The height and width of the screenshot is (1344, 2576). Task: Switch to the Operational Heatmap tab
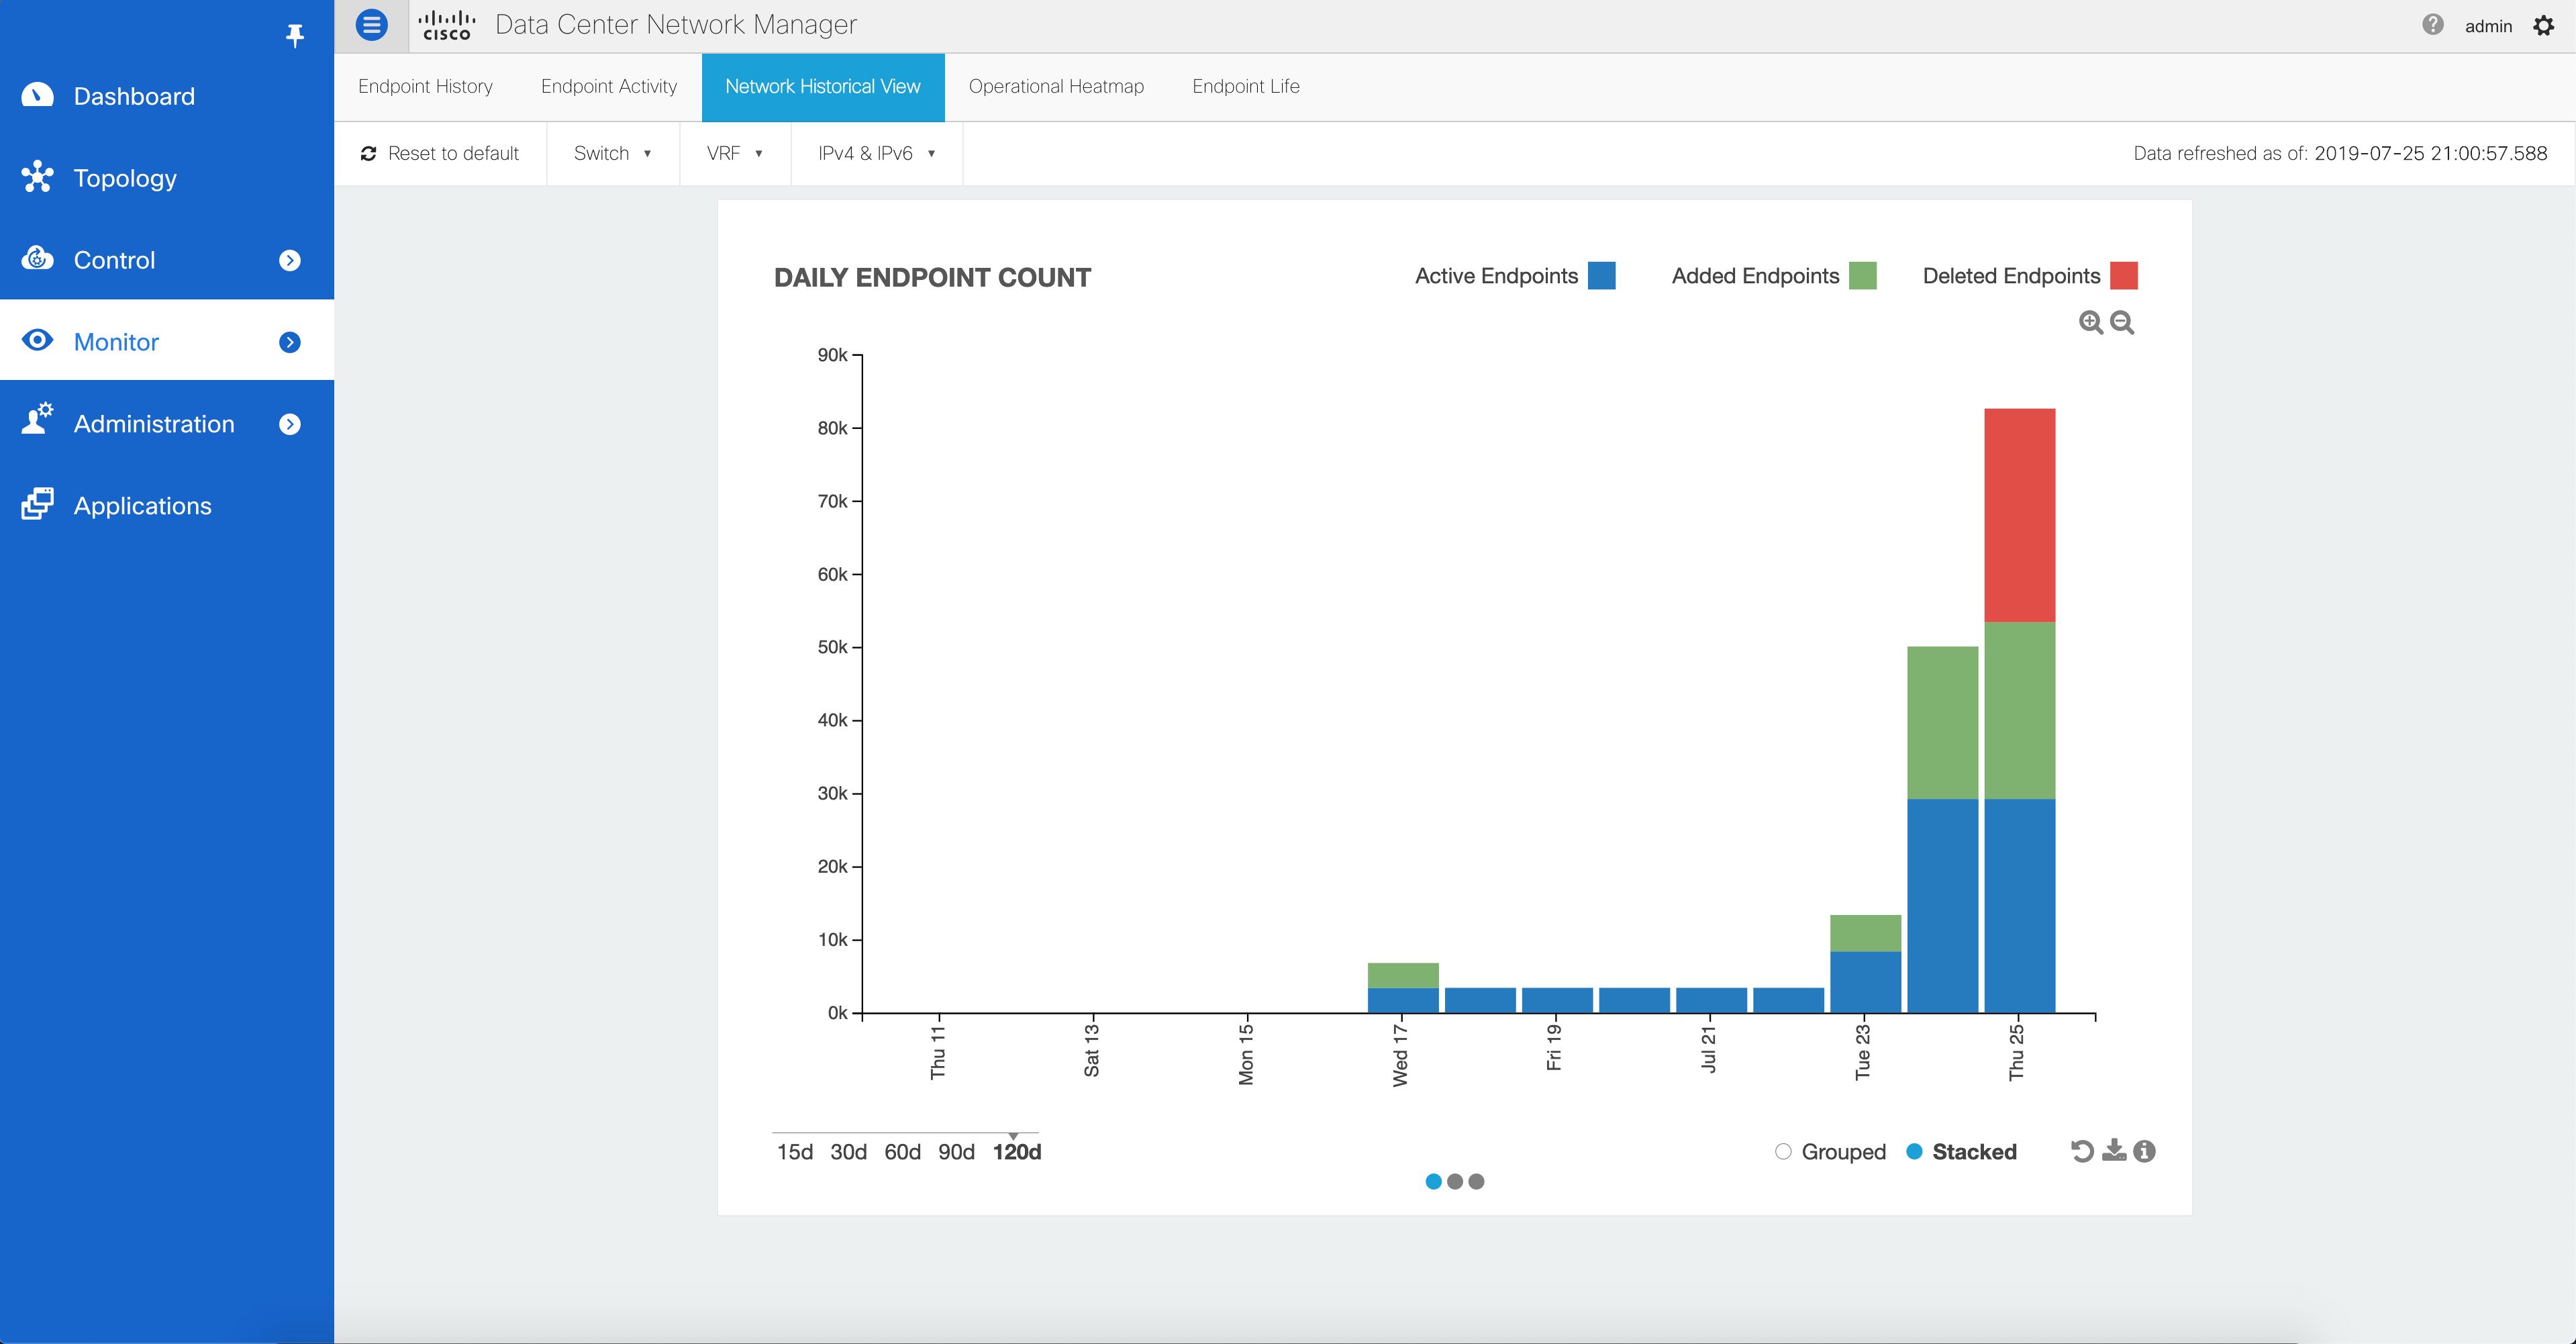click(x=1056, y=87)
